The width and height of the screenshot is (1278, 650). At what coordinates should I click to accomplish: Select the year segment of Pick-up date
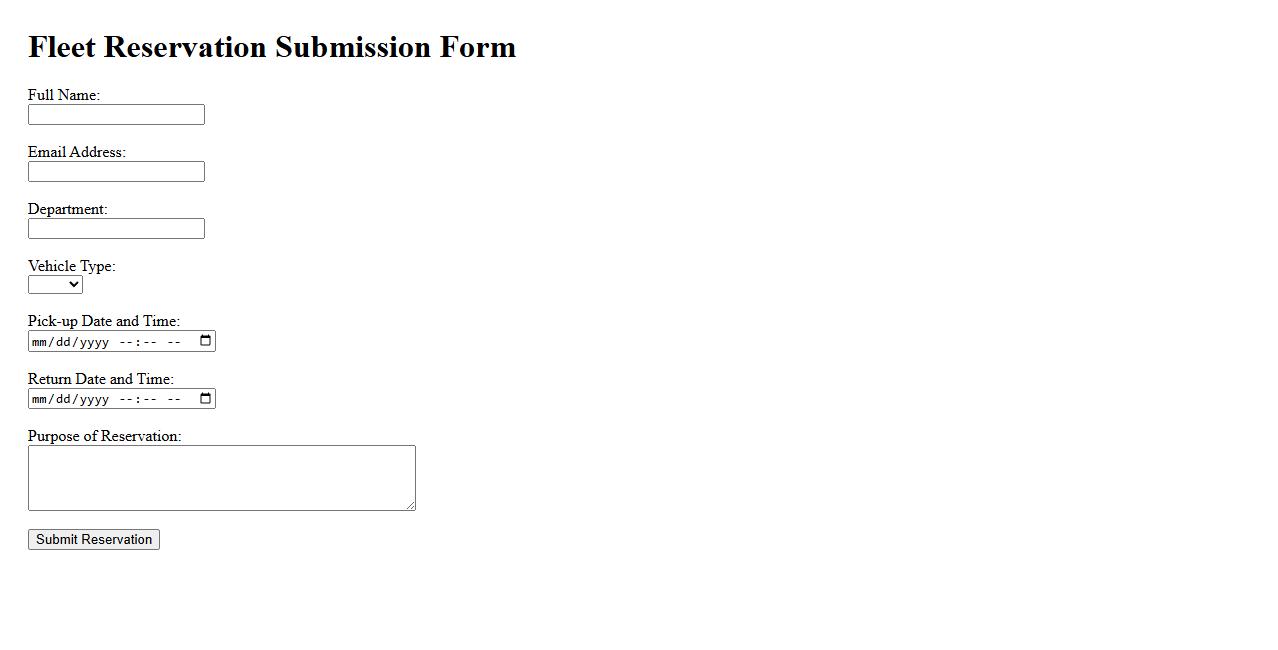point(94,342)
